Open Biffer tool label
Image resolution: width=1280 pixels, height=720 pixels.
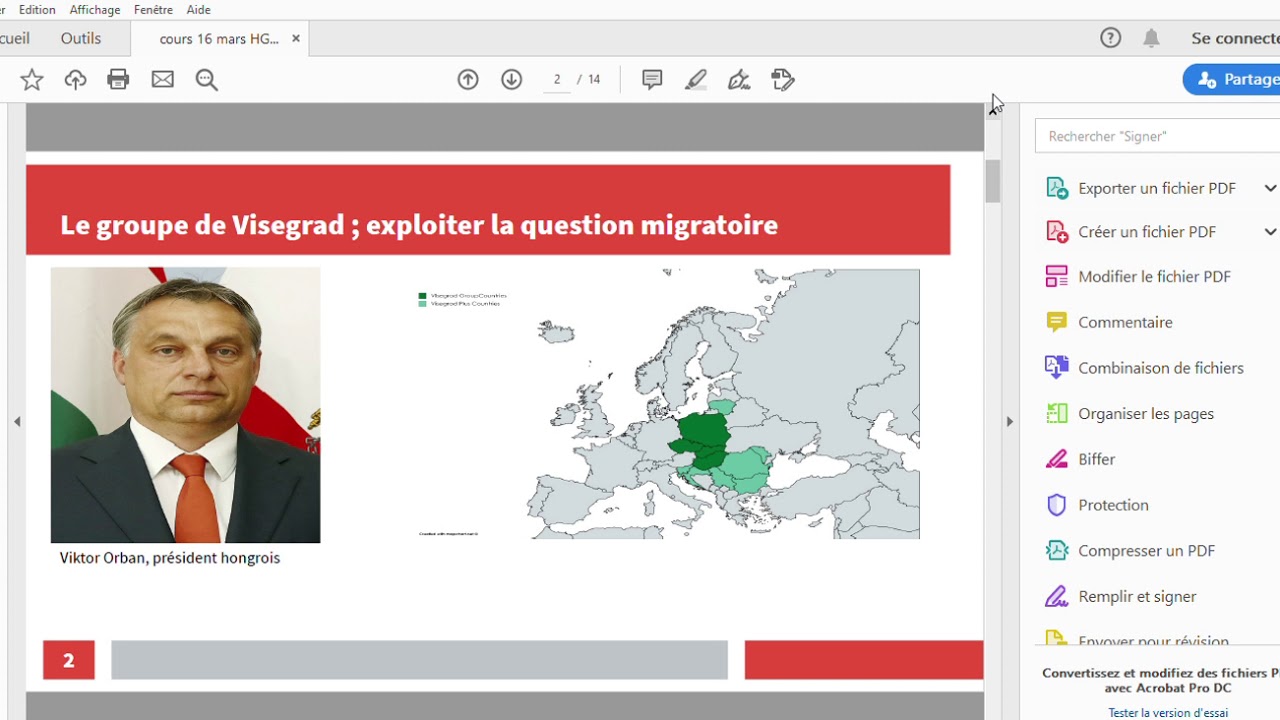(1096, 459)
